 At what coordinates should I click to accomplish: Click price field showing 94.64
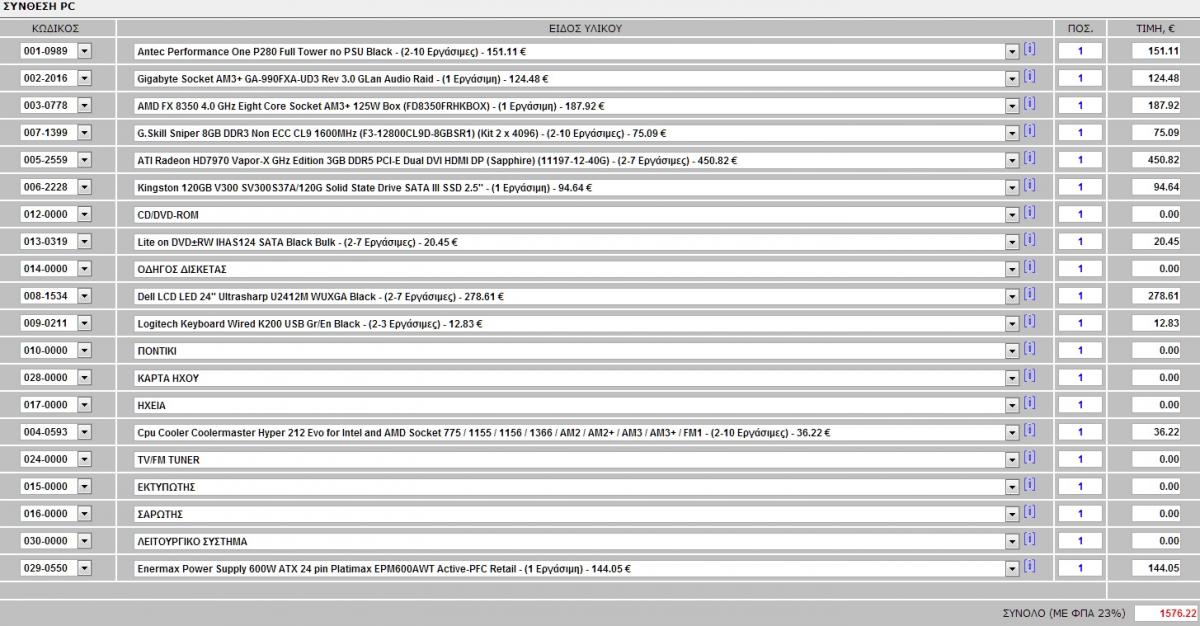pos(1157,187)
